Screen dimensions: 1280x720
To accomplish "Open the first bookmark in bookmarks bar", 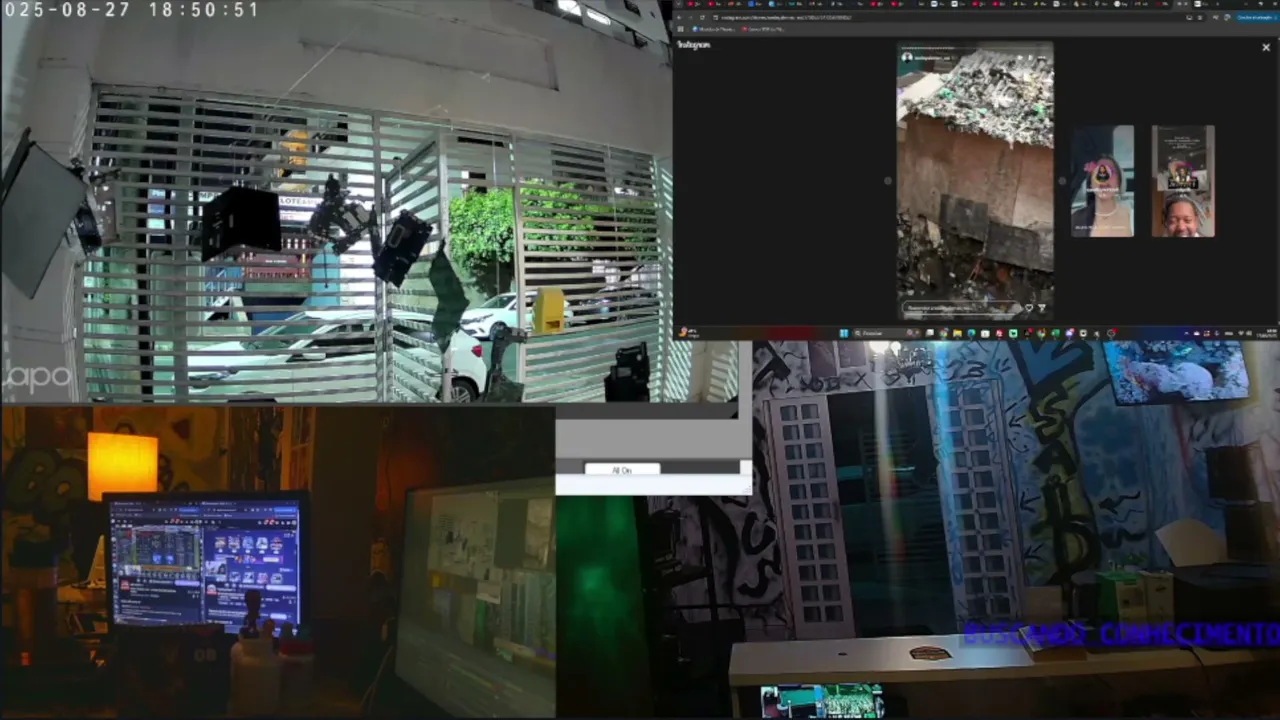I will pyautogui.click(x=714, y=29).
